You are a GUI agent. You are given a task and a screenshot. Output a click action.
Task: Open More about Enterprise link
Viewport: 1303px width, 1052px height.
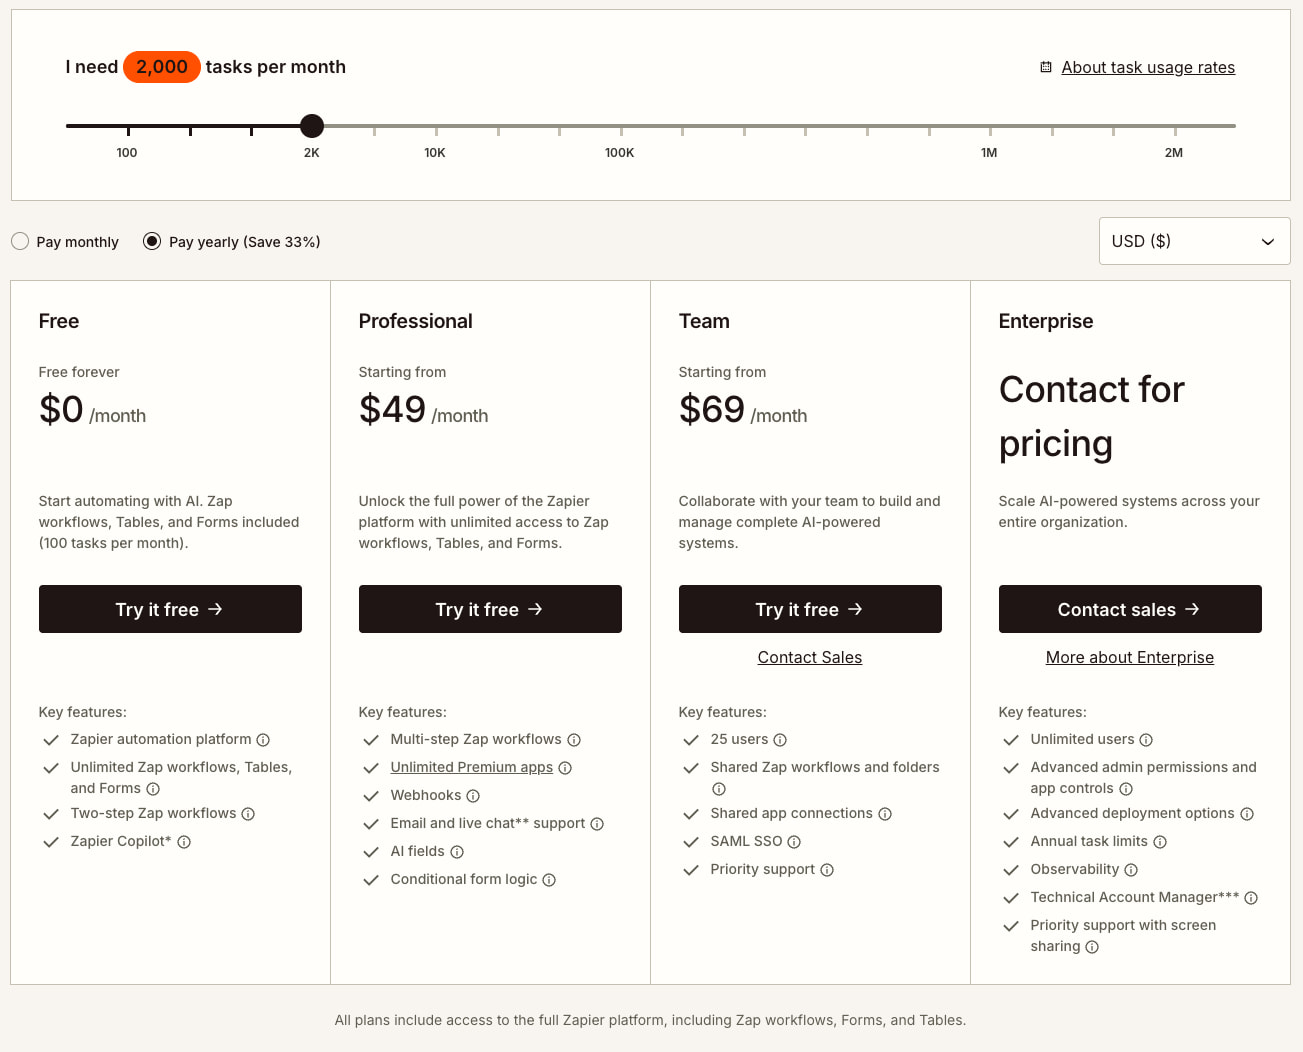[x=1130, y=657]
